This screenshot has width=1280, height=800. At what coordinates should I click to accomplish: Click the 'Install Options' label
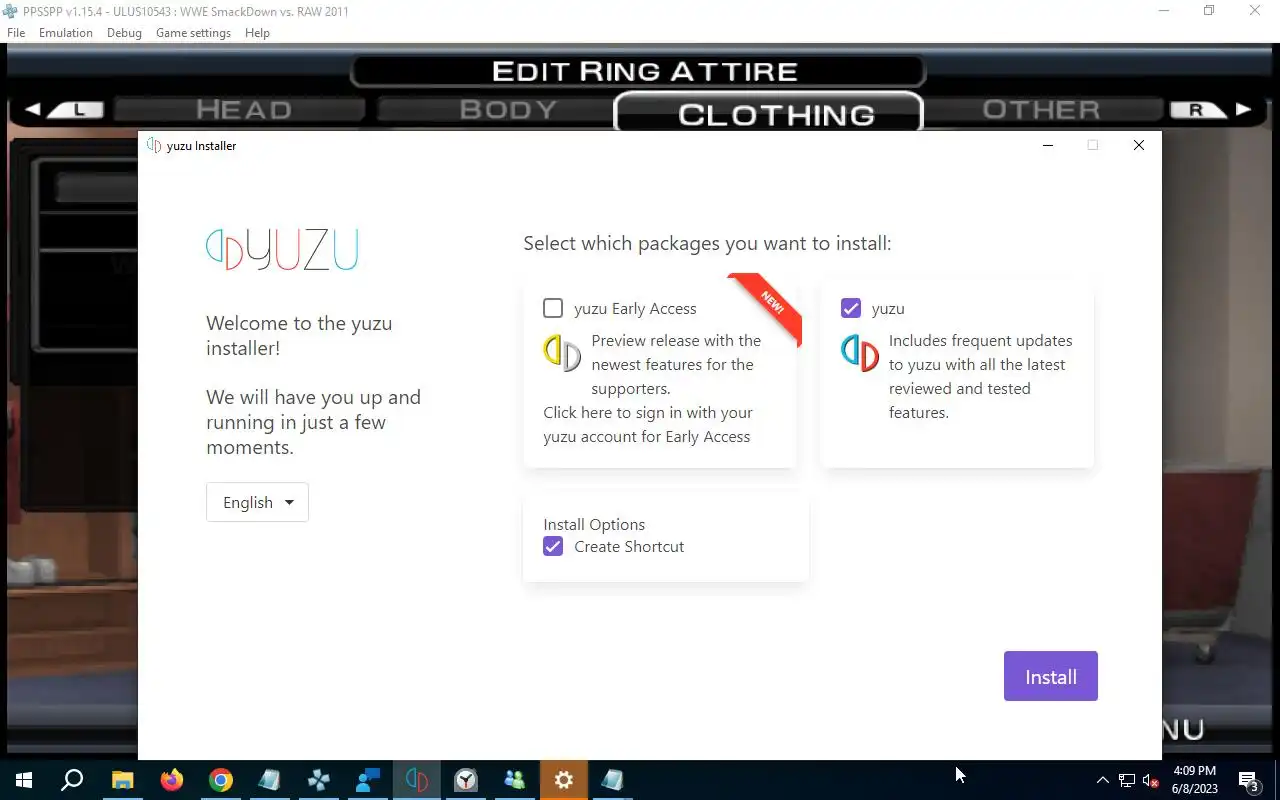(x=594, y=524)
